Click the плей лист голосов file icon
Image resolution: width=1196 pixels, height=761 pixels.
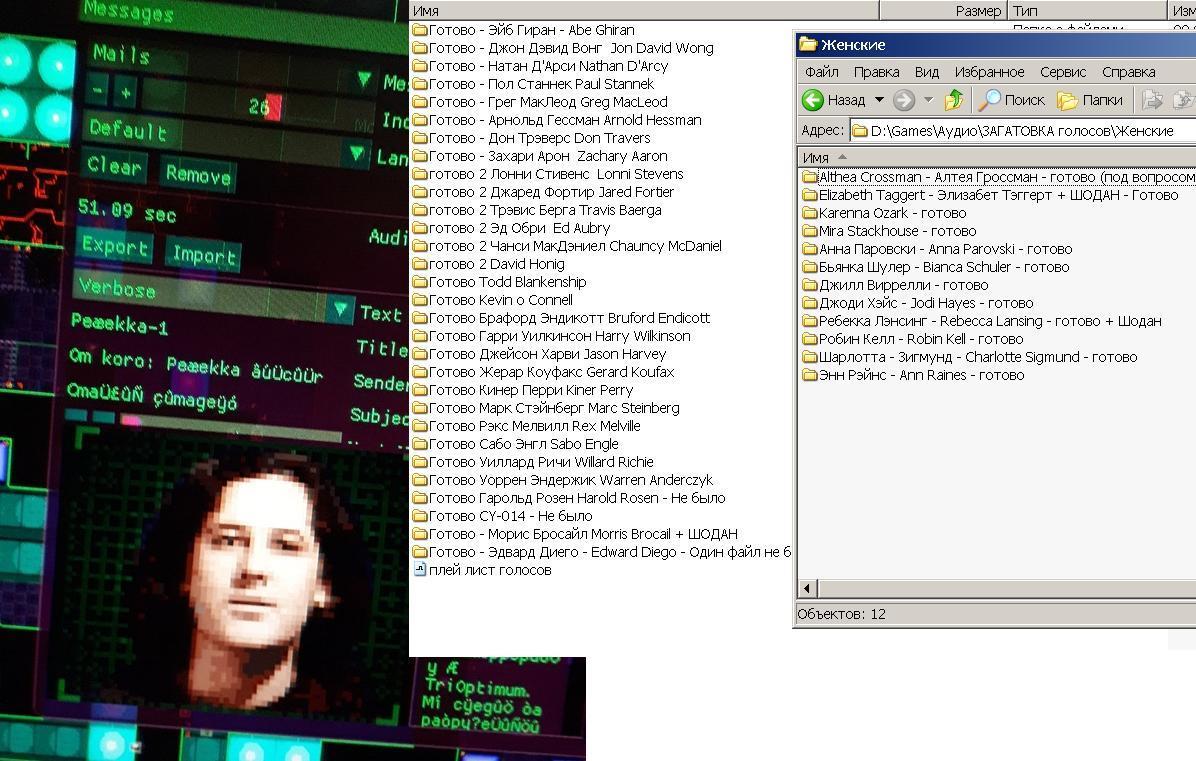tap(420, 570)
